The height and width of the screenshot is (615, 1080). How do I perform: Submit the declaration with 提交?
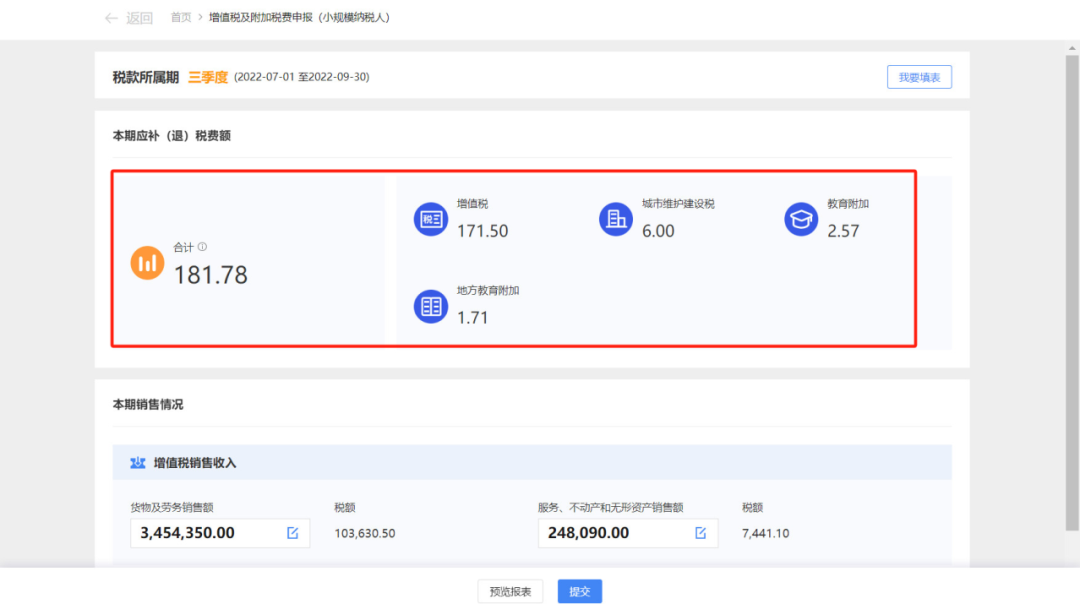click(x=580, y=591)
